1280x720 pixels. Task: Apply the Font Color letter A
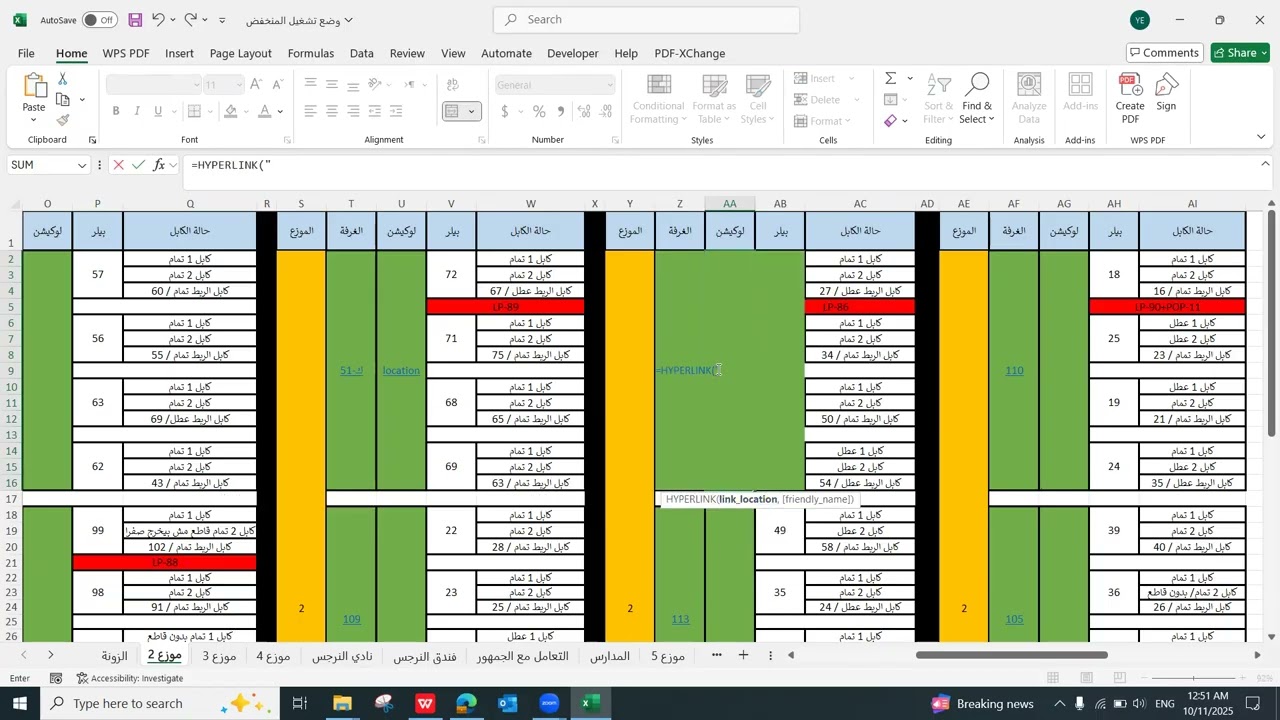point(265,111)
